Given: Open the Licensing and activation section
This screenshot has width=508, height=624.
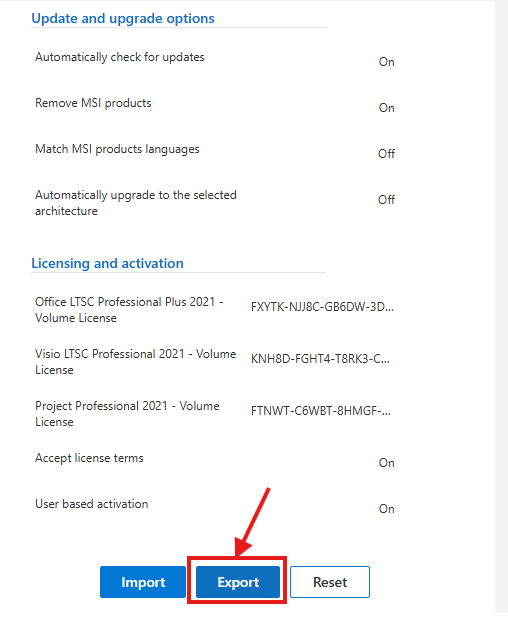Looking at the screenshot, I should pos(107,263).
